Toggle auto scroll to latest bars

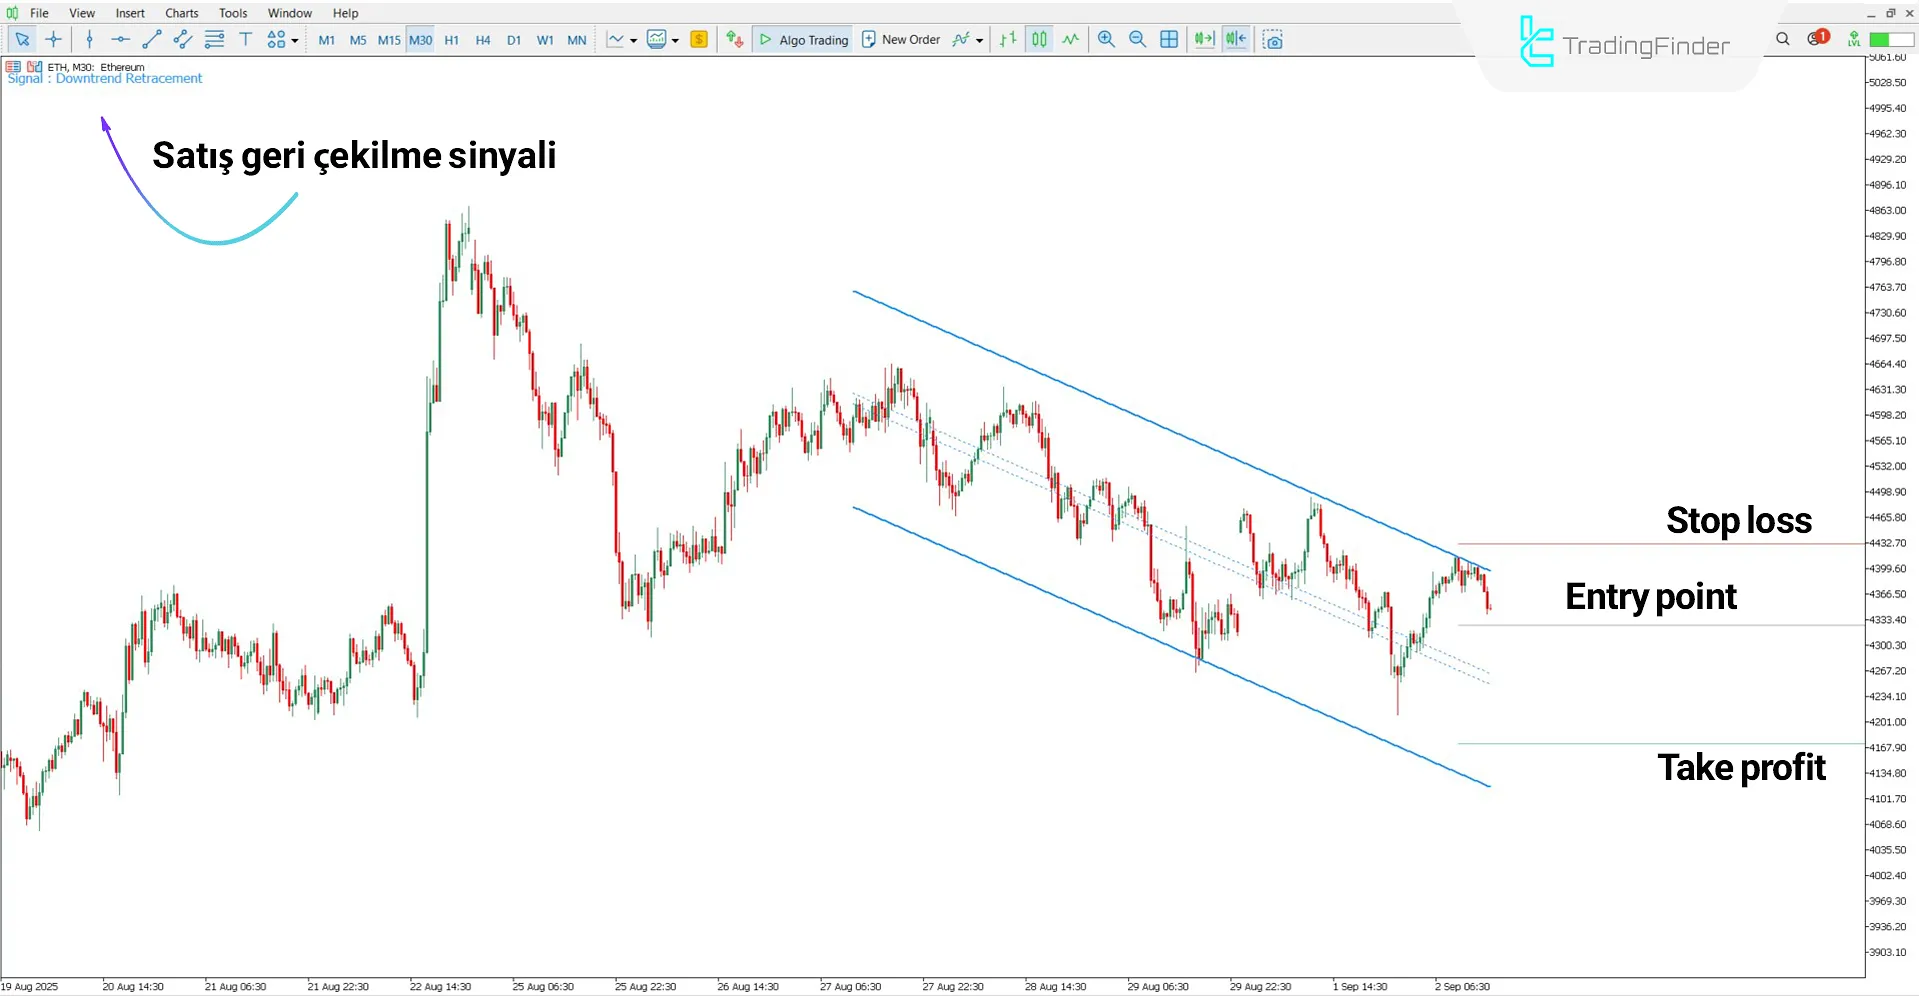tap(1204, 39)
